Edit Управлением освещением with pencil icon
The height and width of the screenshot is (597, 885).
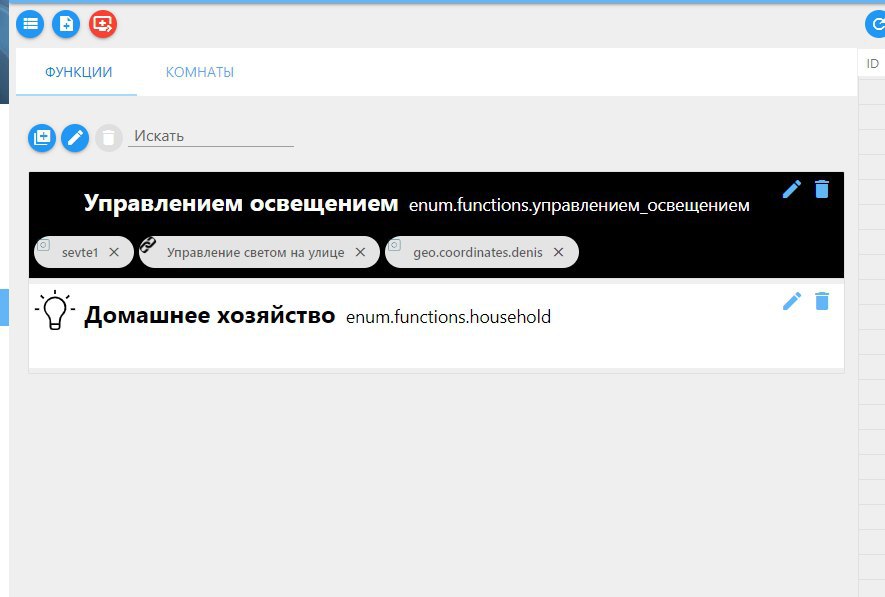tap(792, 189)
